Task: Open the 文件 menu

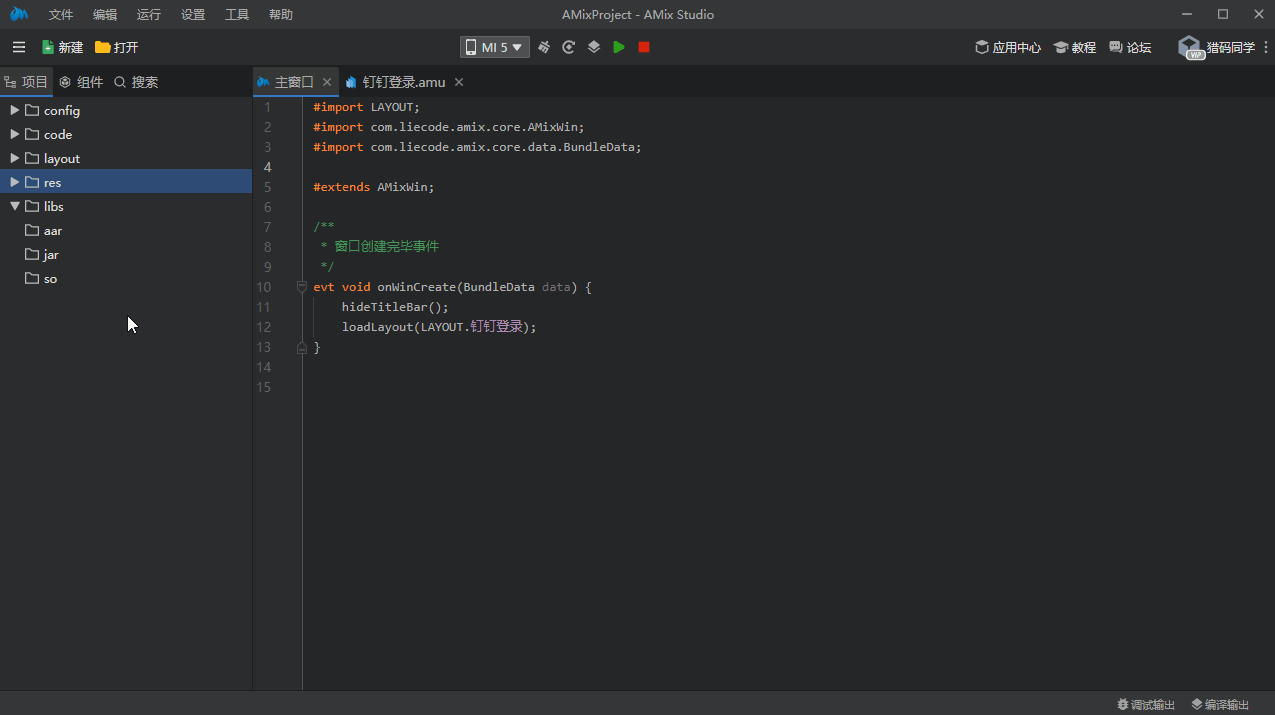Action: 61,15
